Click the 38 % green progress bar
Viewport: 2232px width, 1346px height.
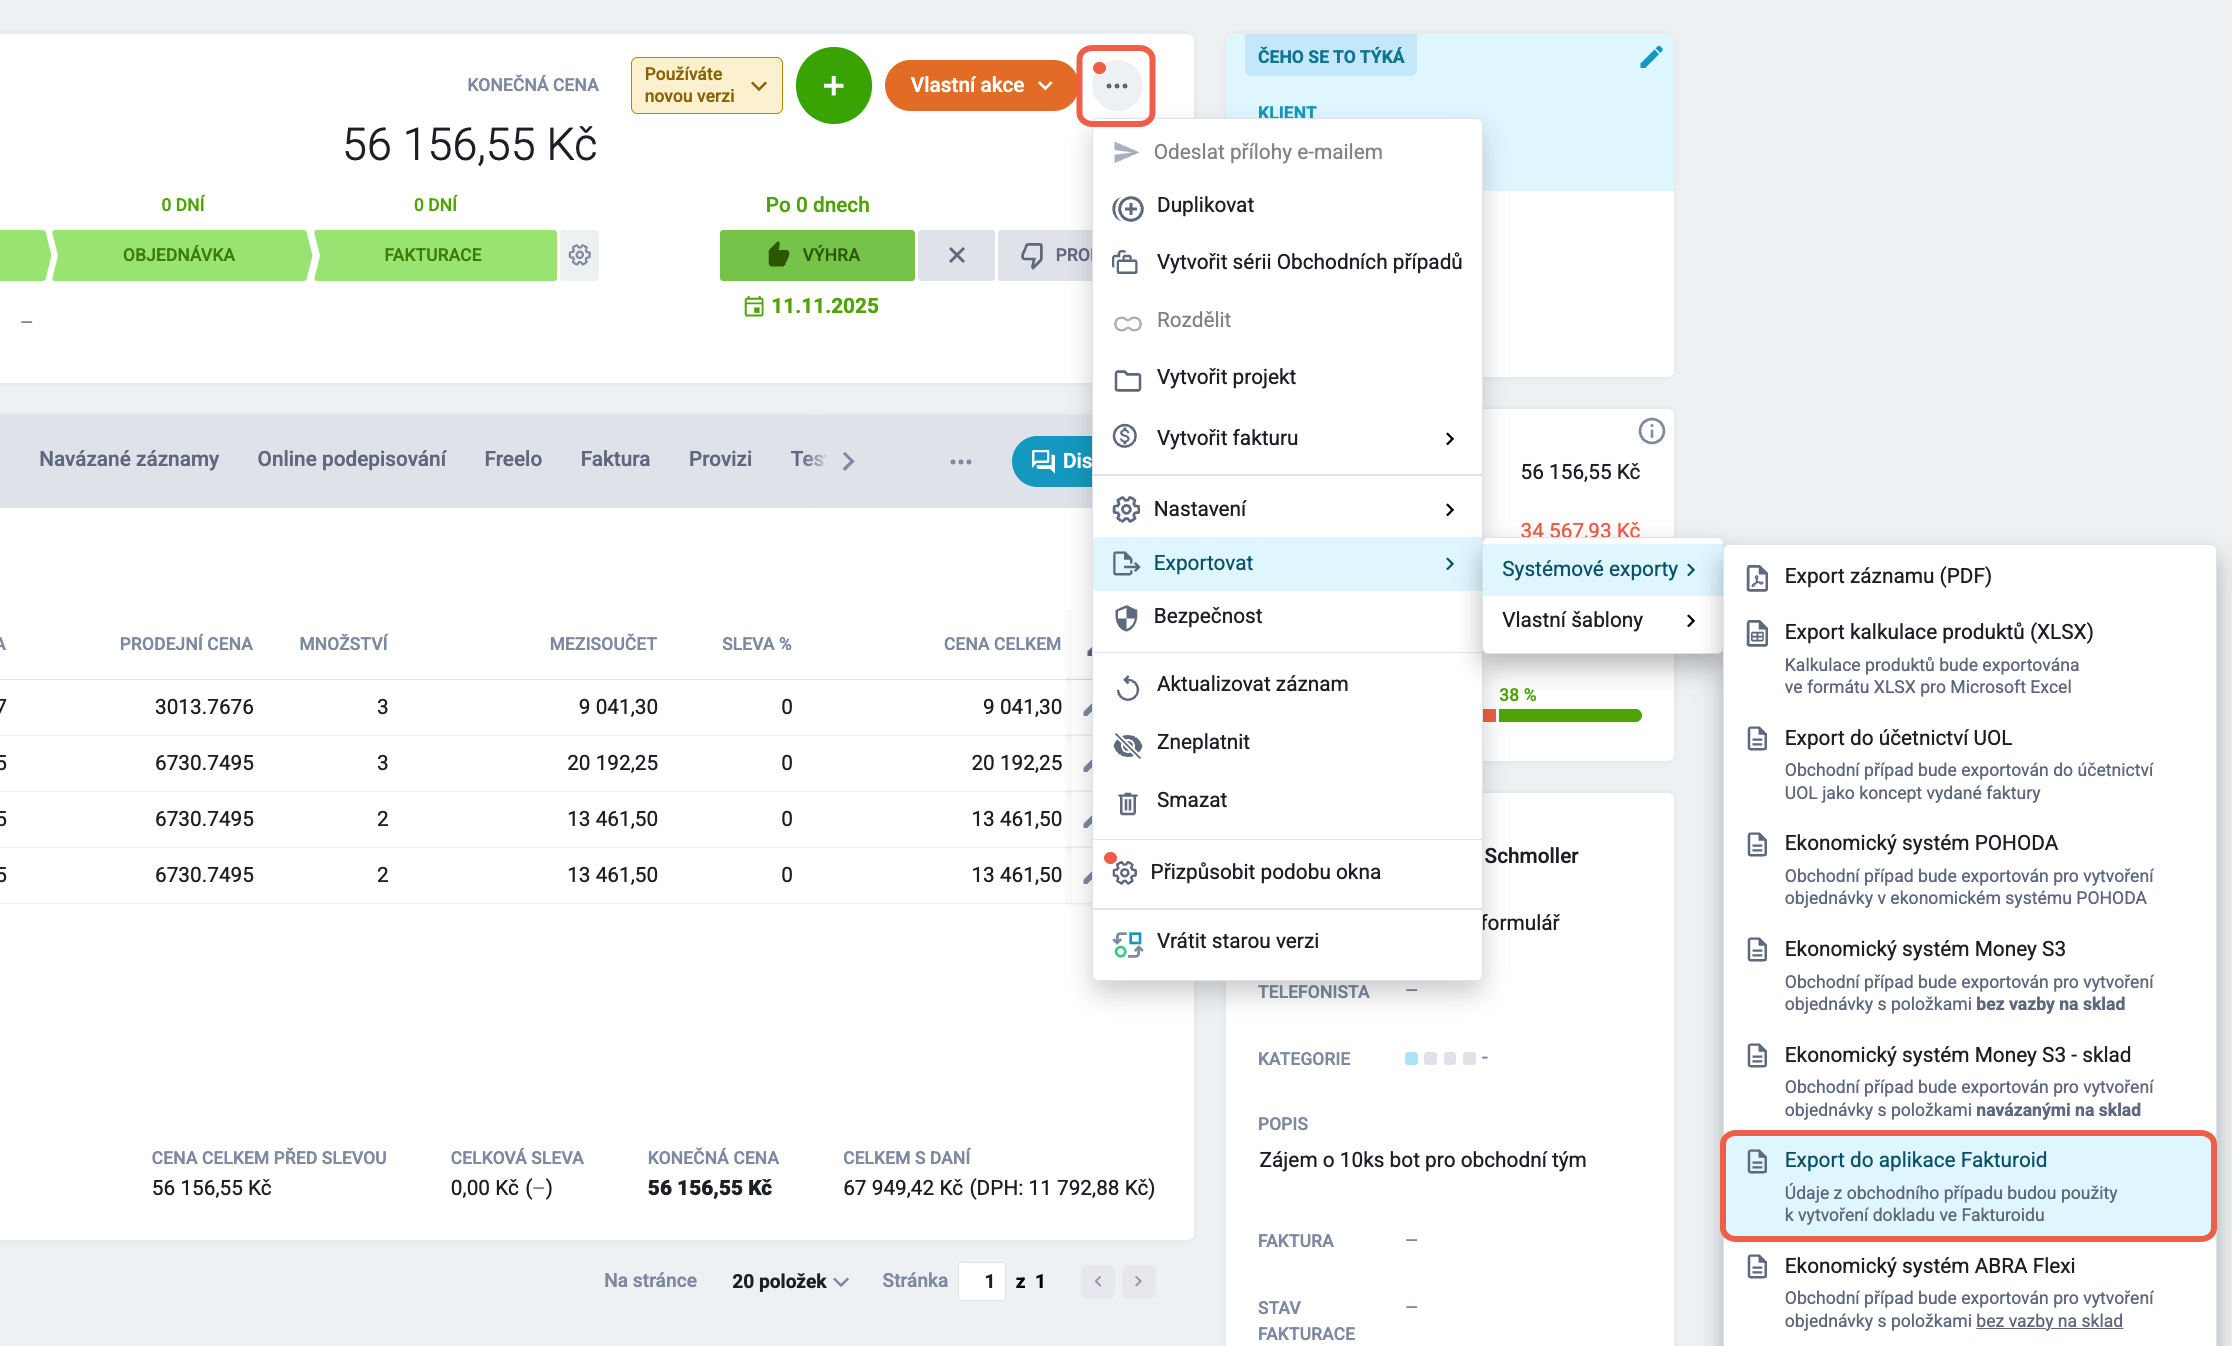(x=1569, y=715)
